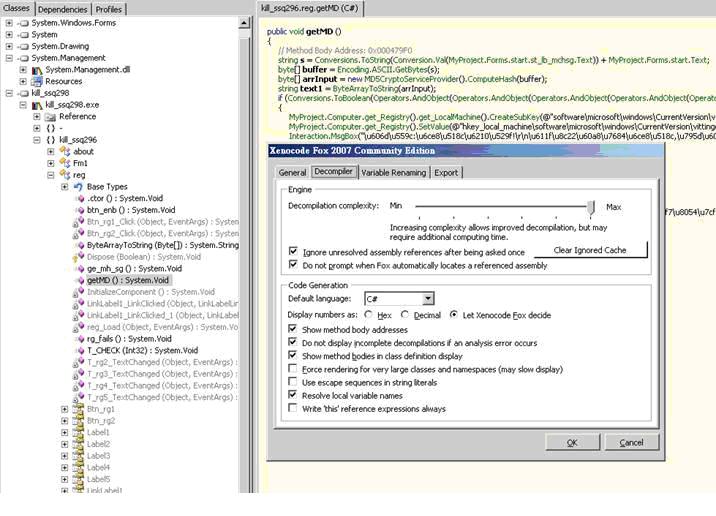Click the Dispose method key icon
The image size is (716, 516).
(x=79, y=257)
